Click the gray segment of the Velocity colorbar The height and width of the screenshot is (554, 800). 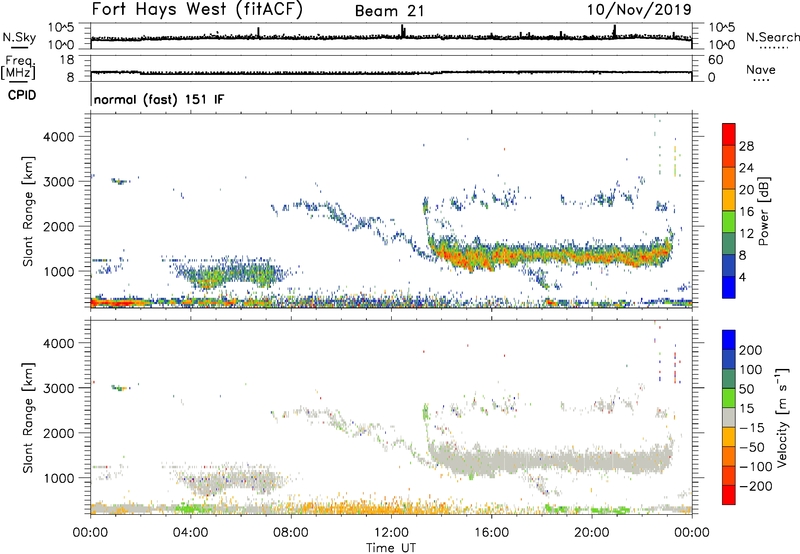point(729,417)
